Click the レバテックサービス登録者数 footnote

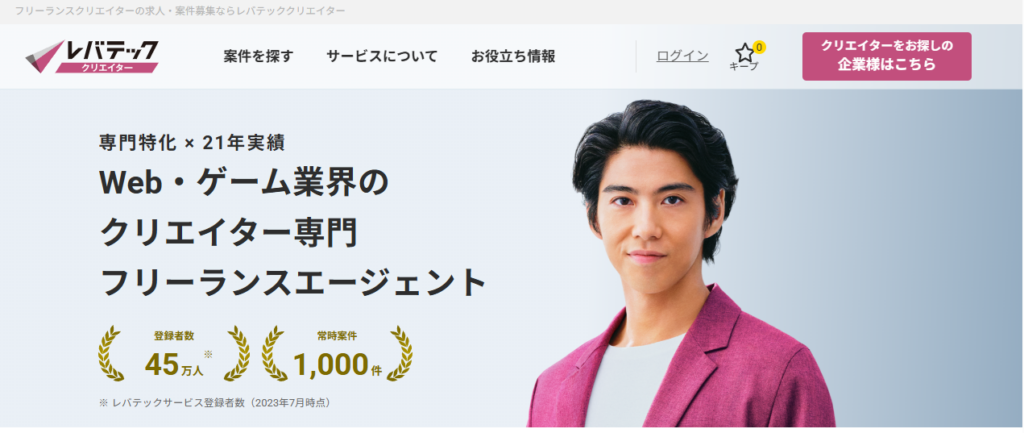(x=215, y=403)
